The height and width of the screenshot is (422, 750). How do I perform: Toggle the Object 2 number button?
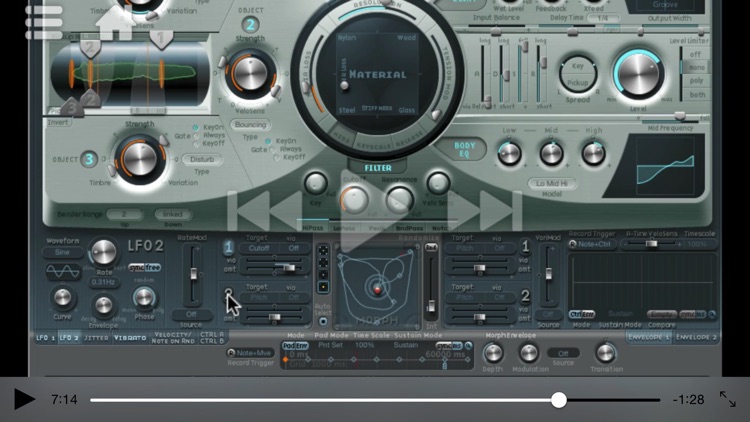pos(250,24)
